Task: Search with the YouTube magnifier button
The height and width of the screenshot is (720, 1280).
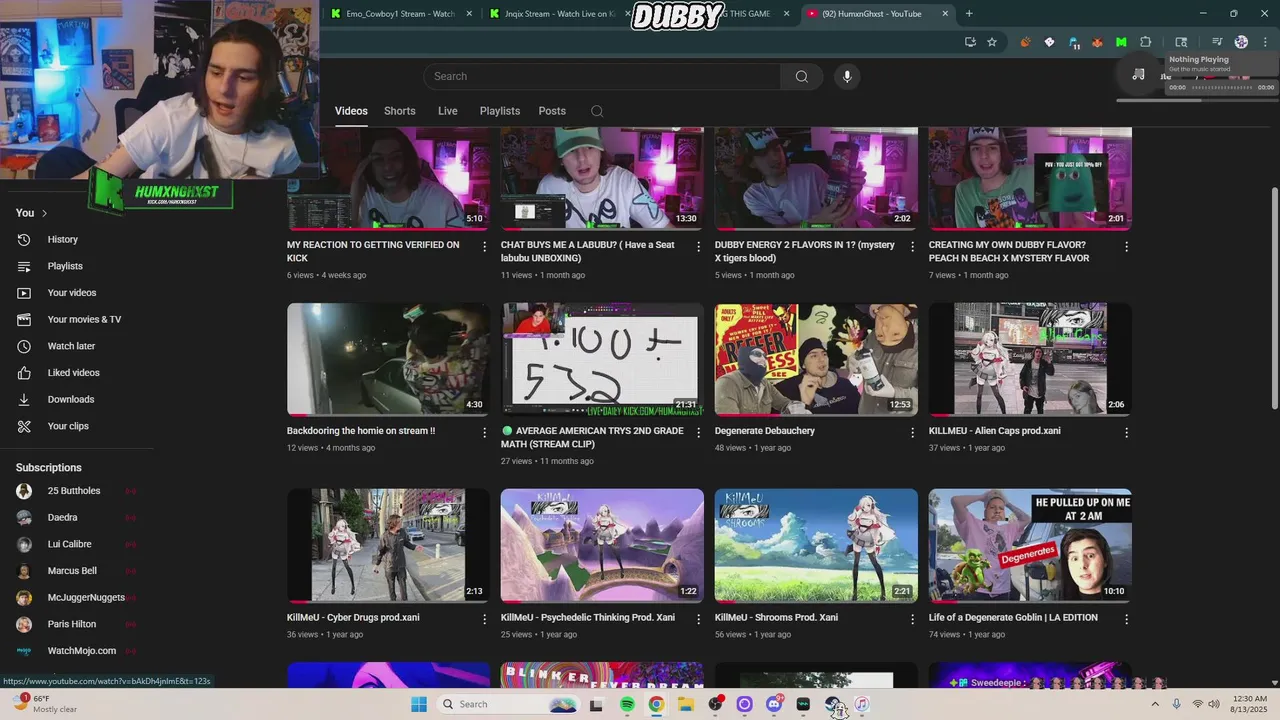Action: pyautogui.click(x=801, y=76)
